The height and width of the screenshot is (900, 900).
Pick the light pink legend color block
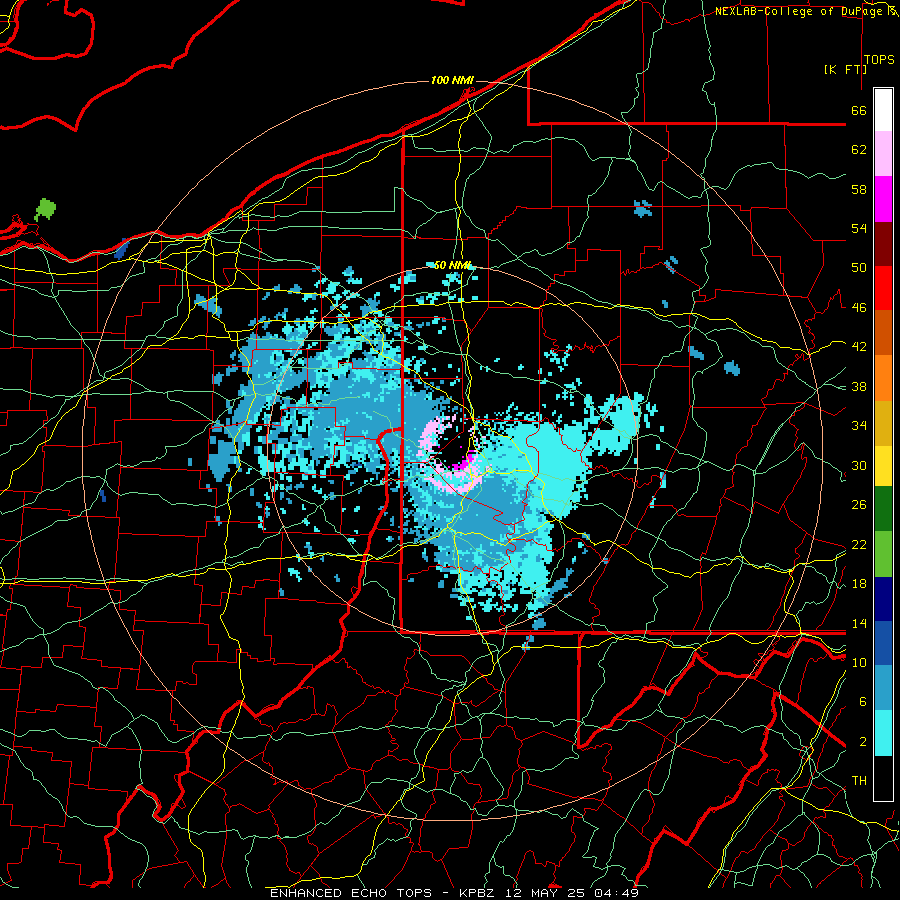(883, 154)
